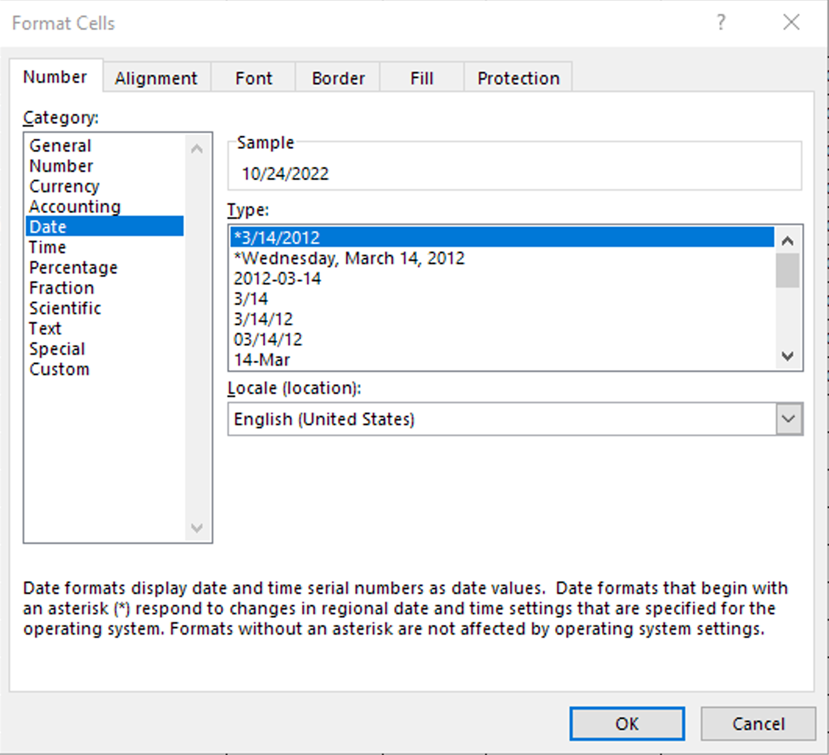This screenshot has width=829, height=755.
Task: Click the Category list scroll down arrow
Action: 197,528
